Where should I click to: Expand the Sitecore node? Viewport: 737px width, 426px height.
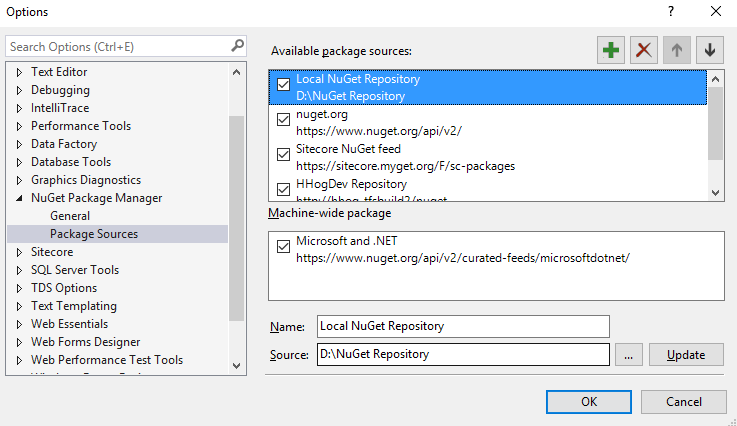tap(19, 252)
